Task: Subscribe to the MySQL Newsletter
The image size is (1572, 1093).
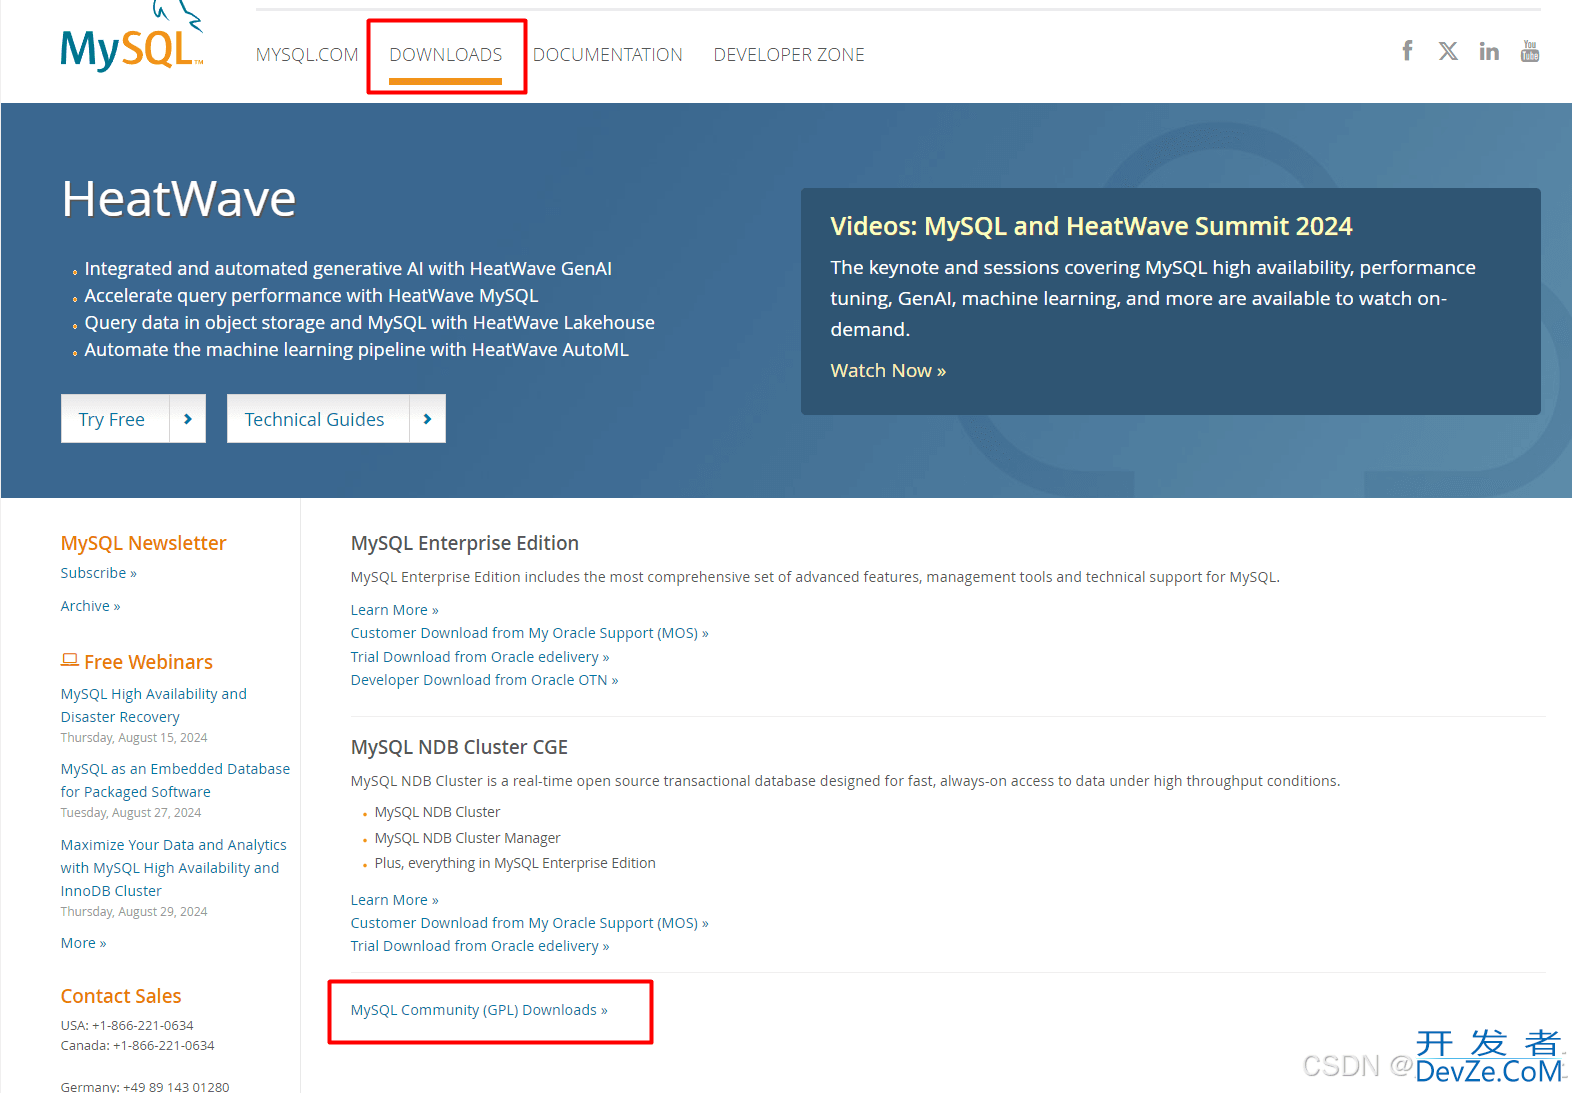Action: [x=98, y=573]
